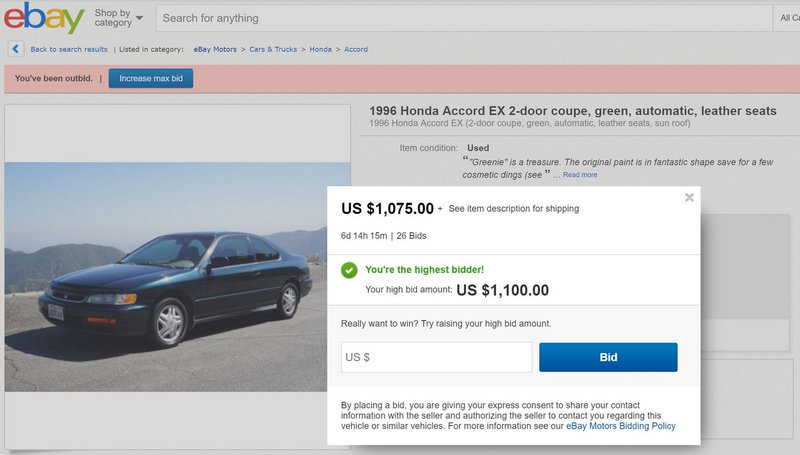Click the US $ bid amount field
800x455 pixels.
(x=436, y=357)
